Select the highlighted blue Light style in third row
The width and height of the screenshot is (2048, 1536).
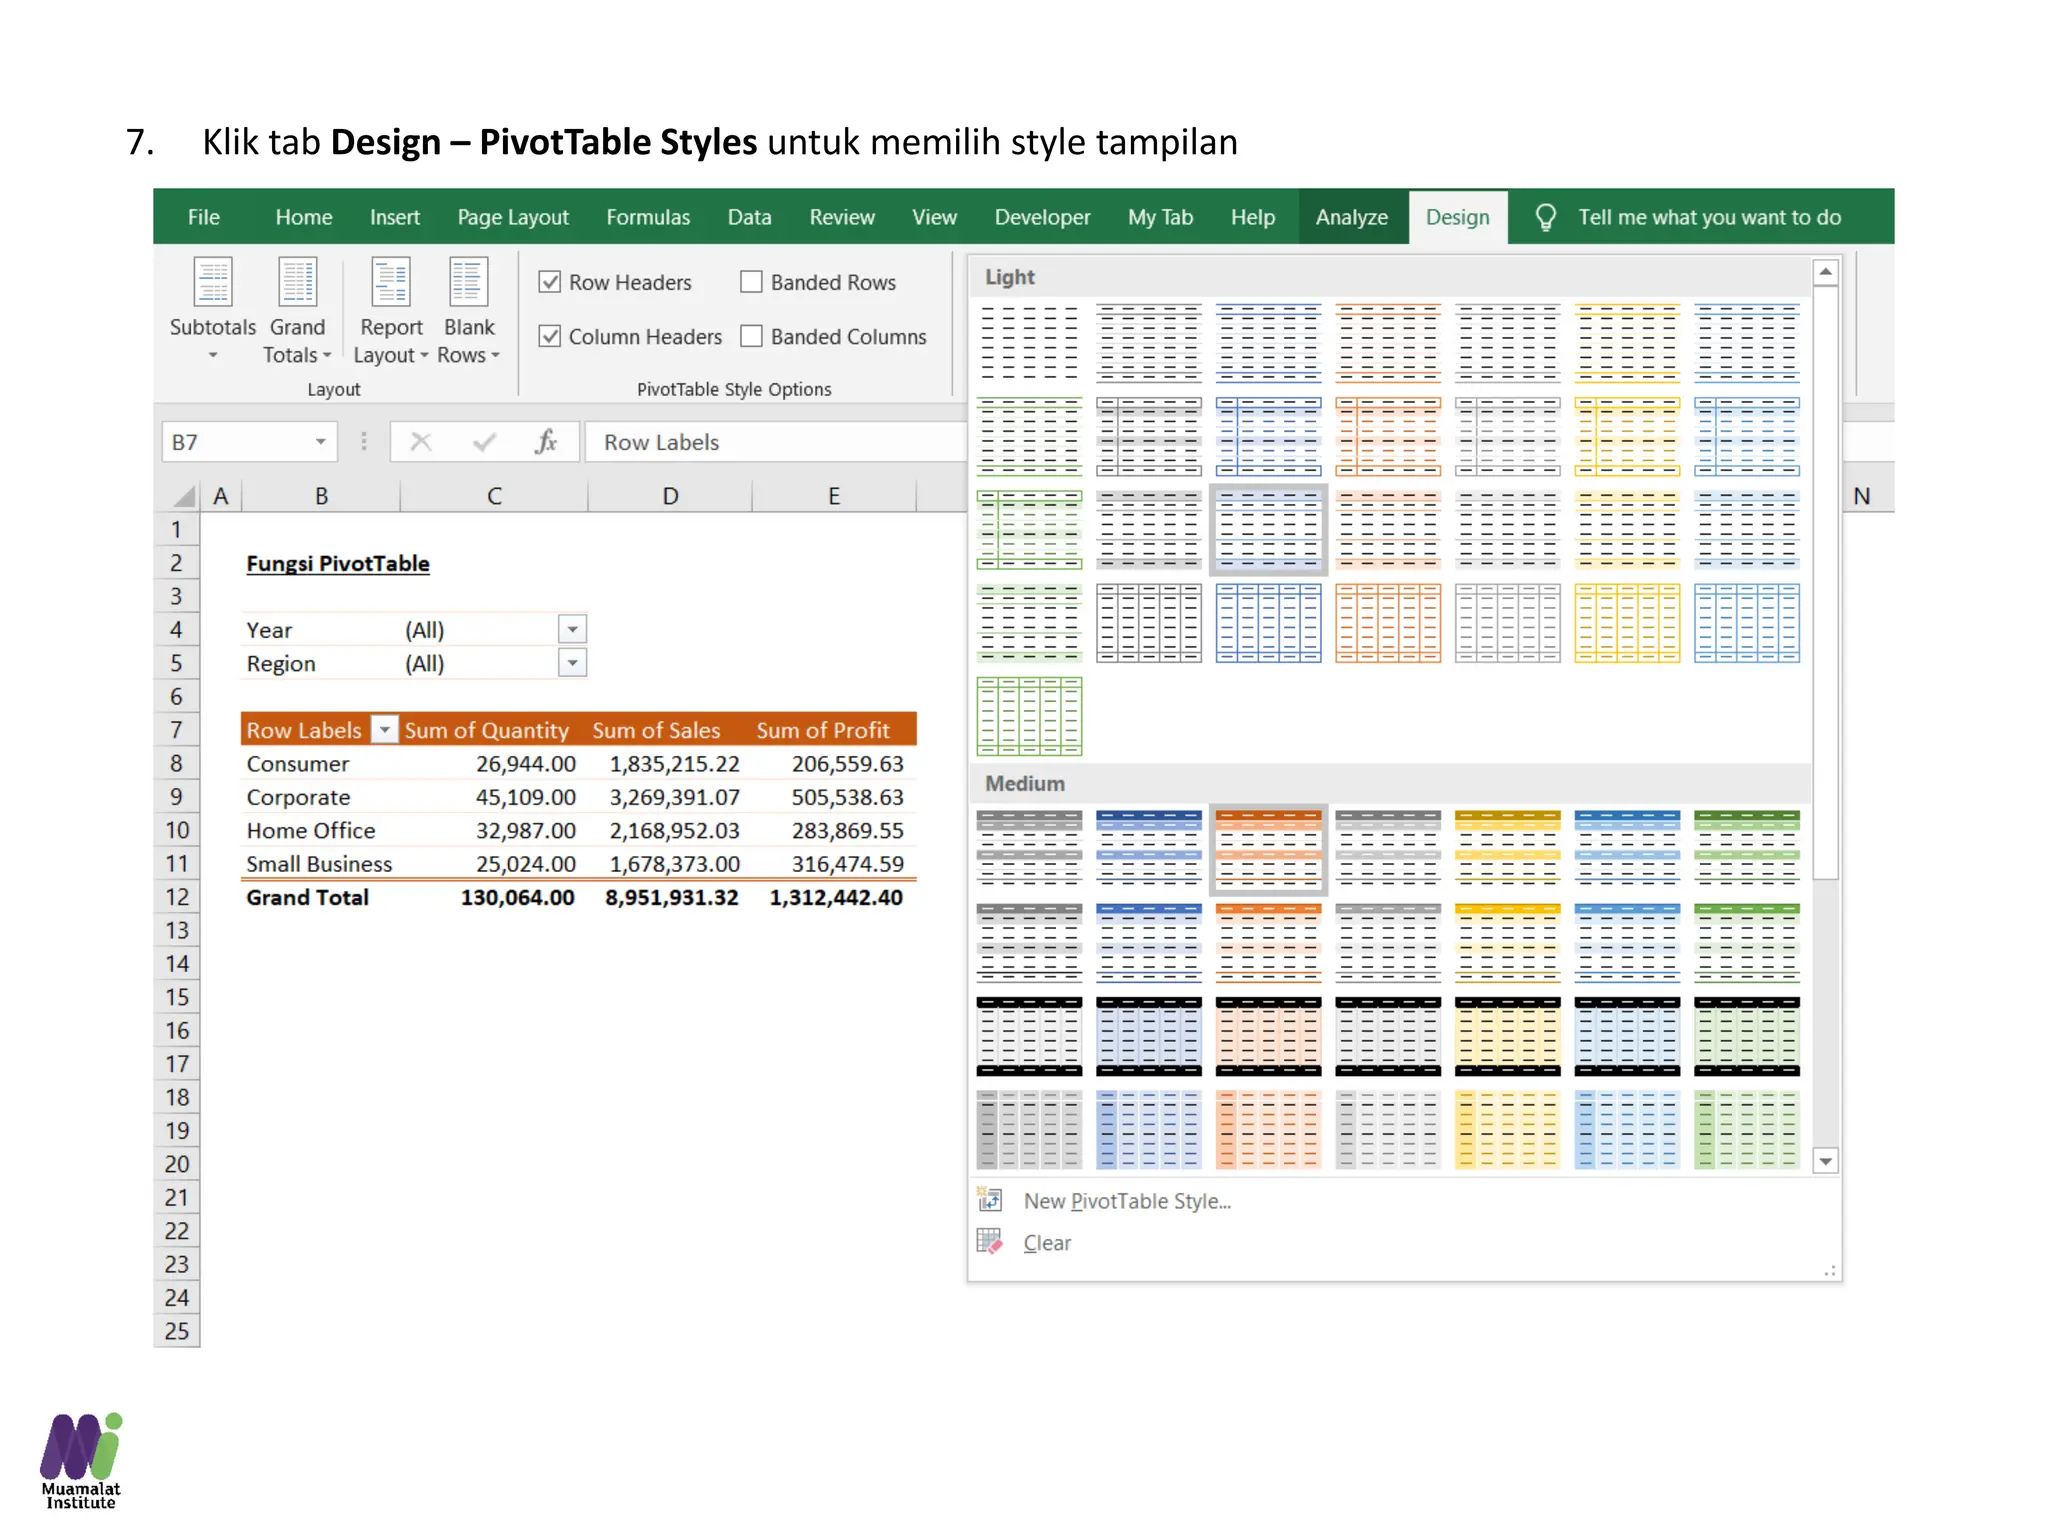1268,530
